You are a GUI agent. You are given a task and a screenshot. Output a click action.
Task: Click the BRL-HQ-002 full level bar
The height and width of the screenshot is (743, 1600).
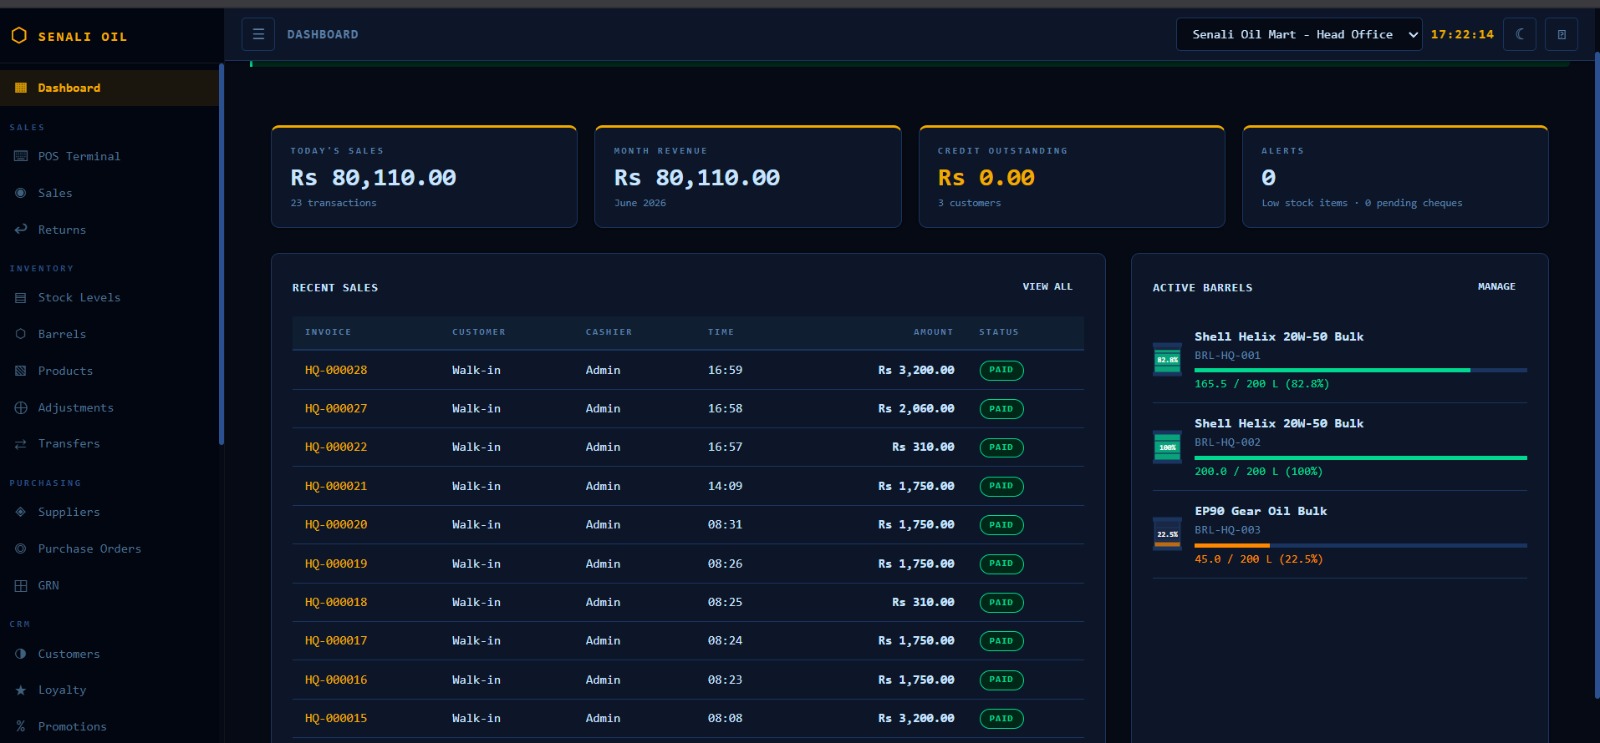click(x=1361, y=458)
